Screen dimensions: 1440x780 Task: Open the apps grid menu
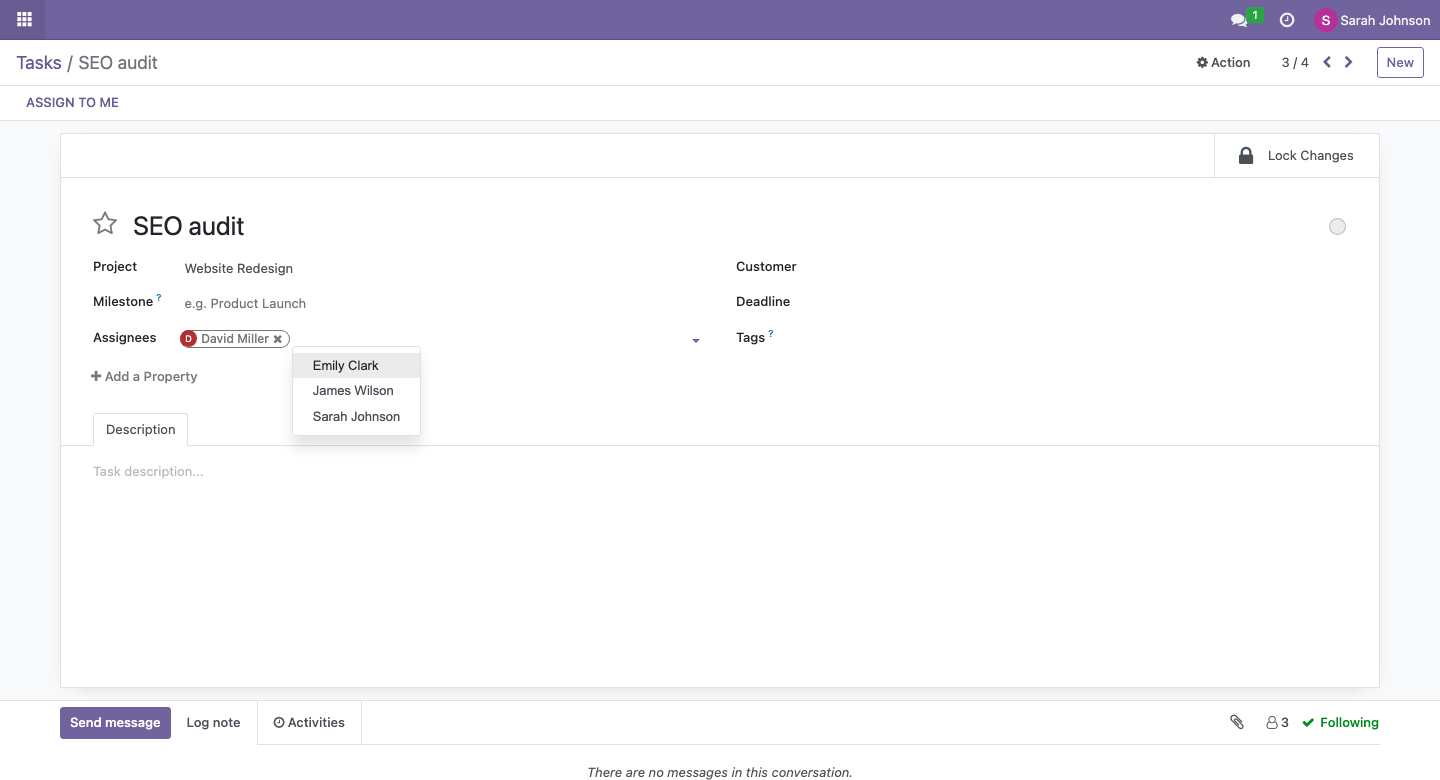click(x=24, y=19)
